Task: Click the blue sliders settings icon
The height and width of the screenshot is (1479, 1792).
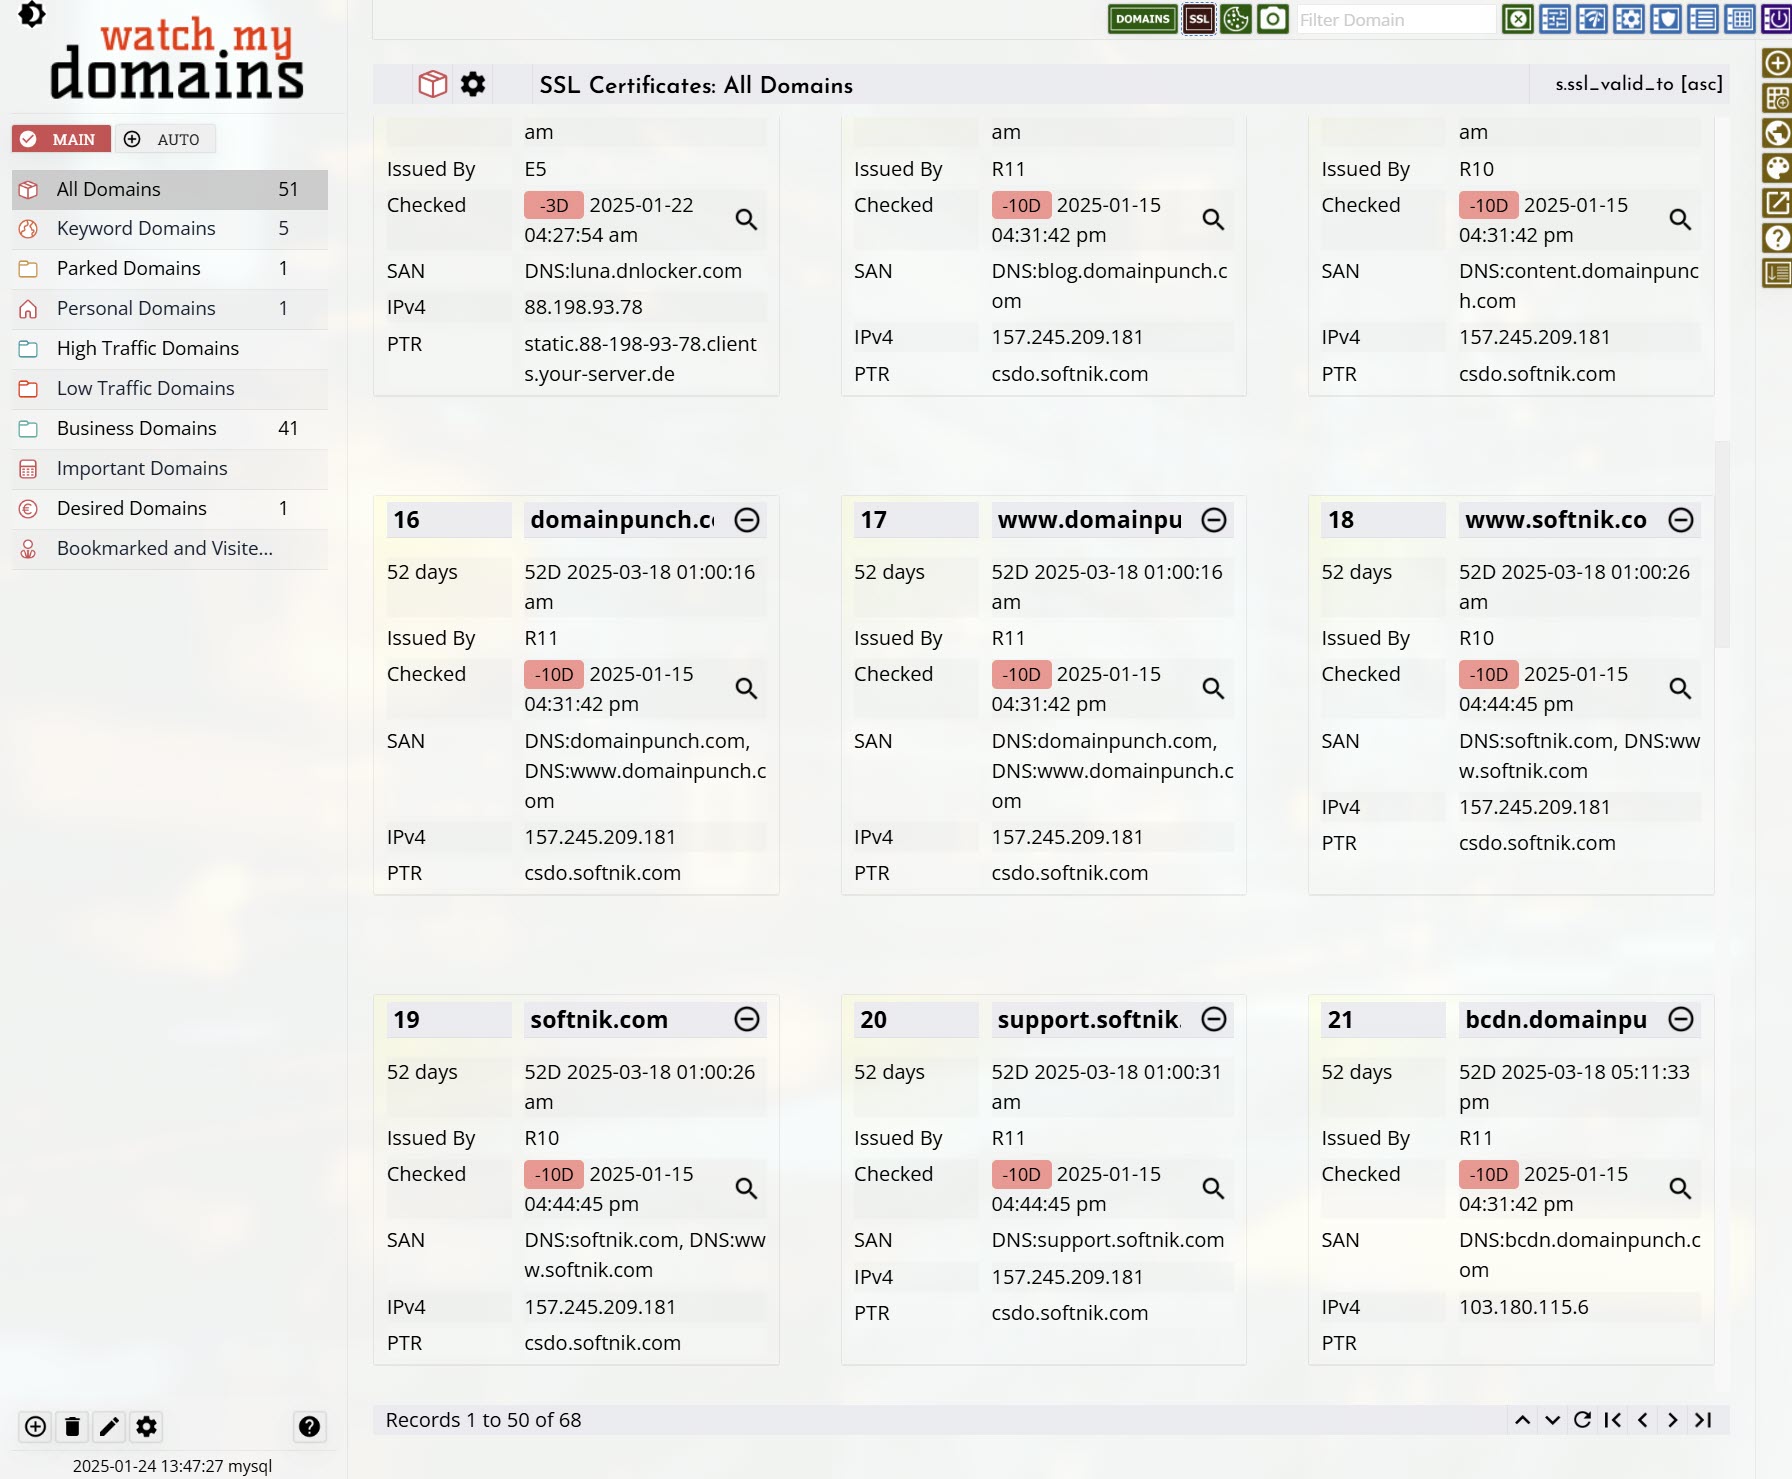Action: tap(1555, 19)
